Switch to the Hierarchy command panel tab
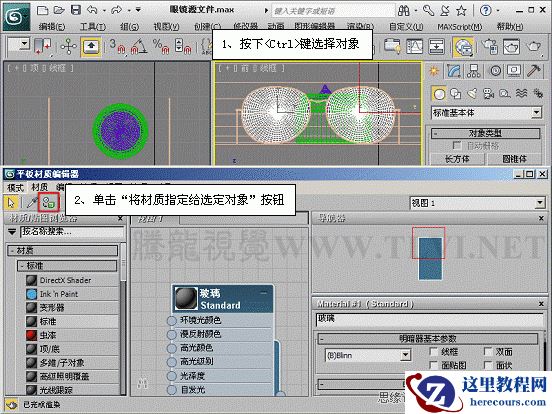Viewport: 552px width, 414px height. pos(473,71)
